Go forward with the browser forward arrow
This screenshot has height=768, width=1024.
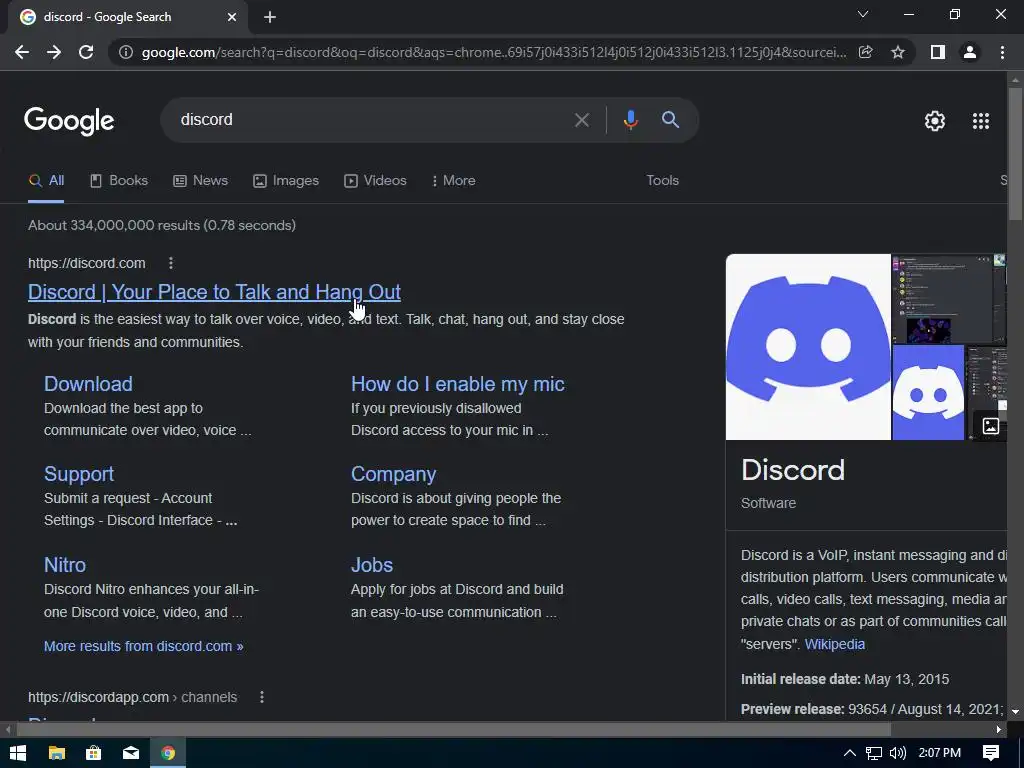click(x=54, y=52)
